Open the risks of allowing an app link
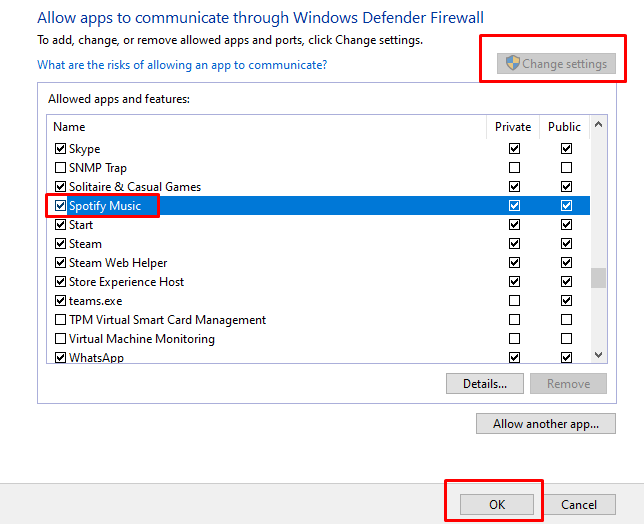Image resolution: width=644 pixels, height=524 pixels. [182, 65]
